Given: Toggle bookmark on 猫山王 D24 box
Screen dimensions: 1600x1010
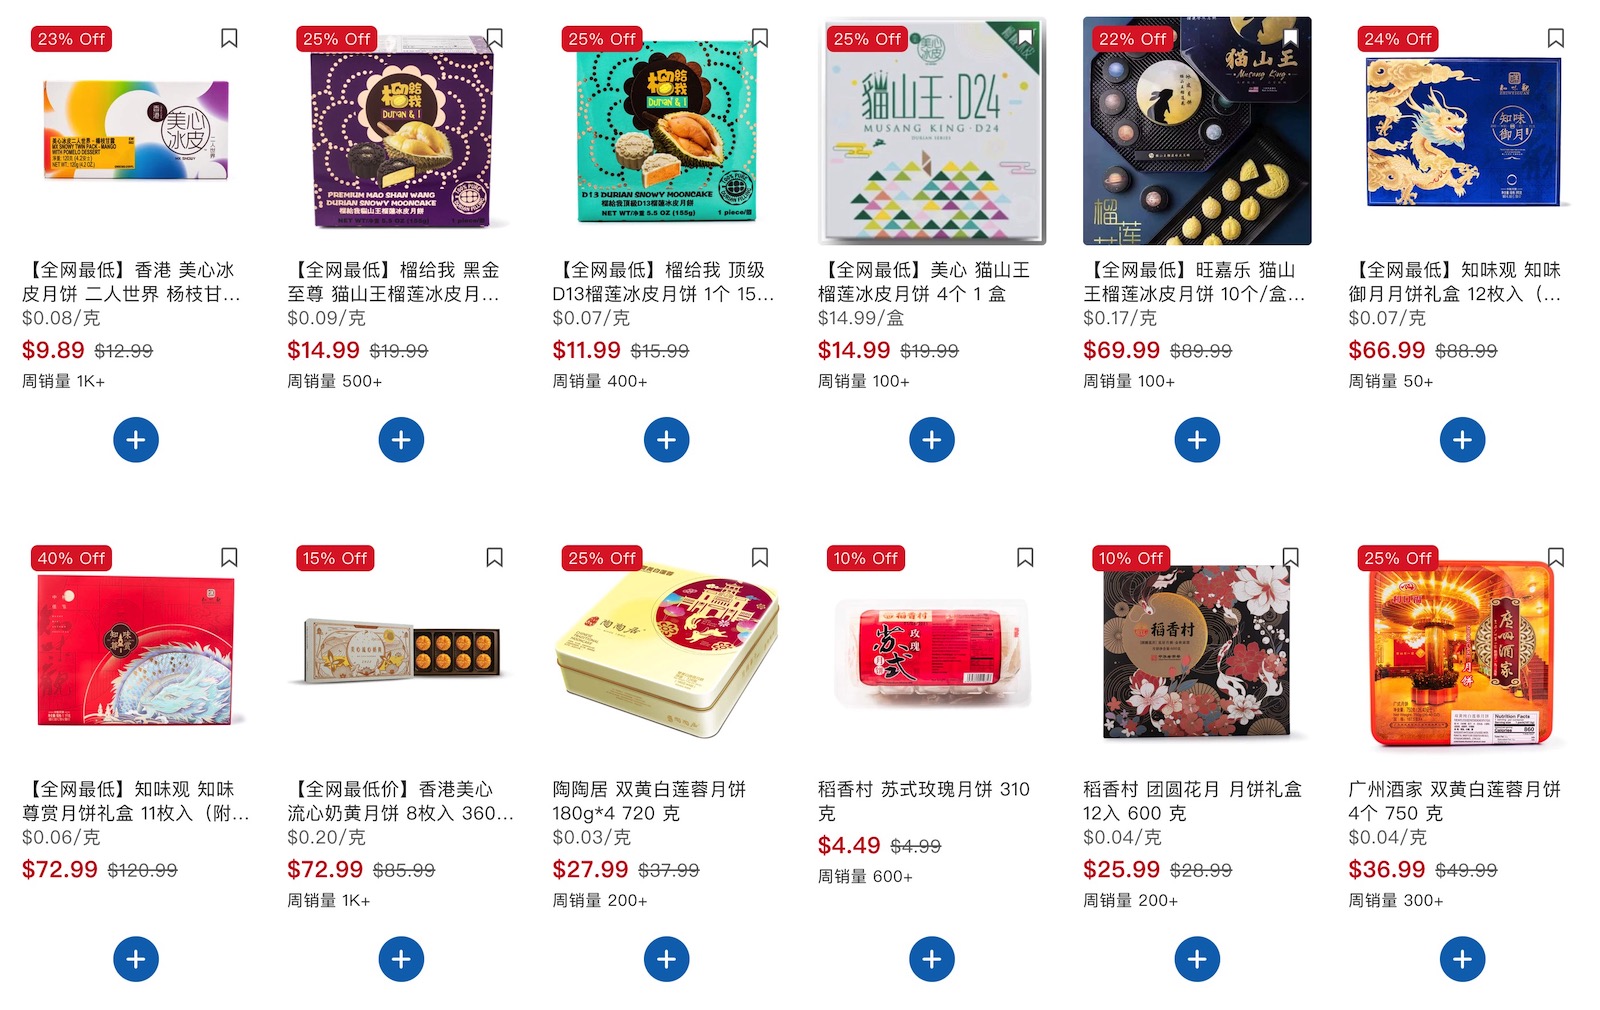Looking at the screenshot, I should 1025,38.
